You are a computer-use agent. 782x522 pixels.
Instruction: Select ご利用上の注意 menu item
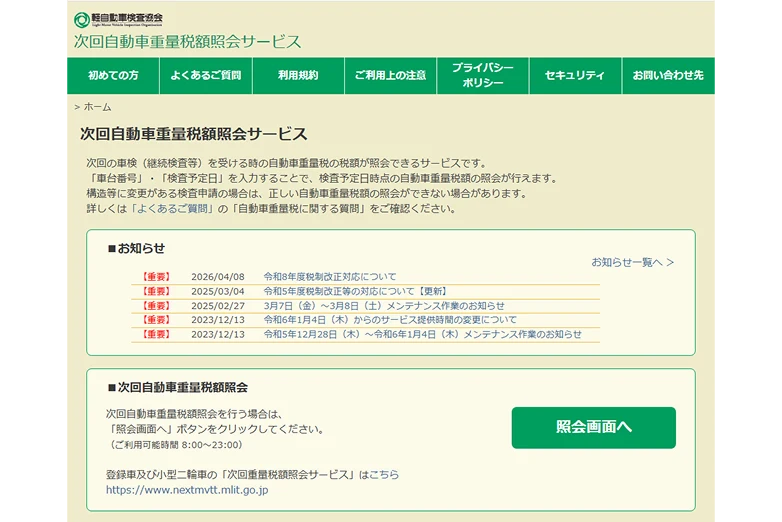[391, 75]
